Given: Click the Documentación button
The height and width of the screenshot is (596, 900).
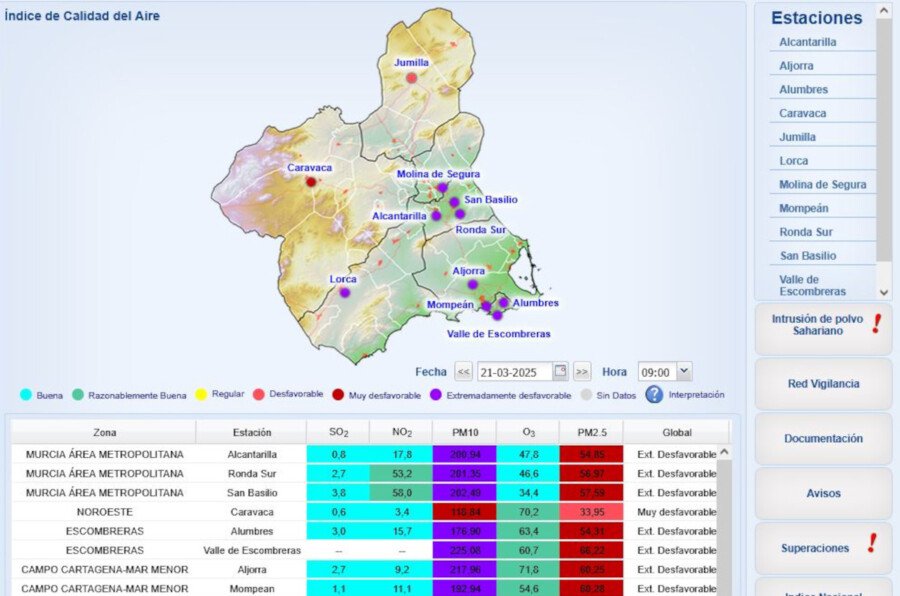Looking at the screenshot, I should tap(821, 438).
